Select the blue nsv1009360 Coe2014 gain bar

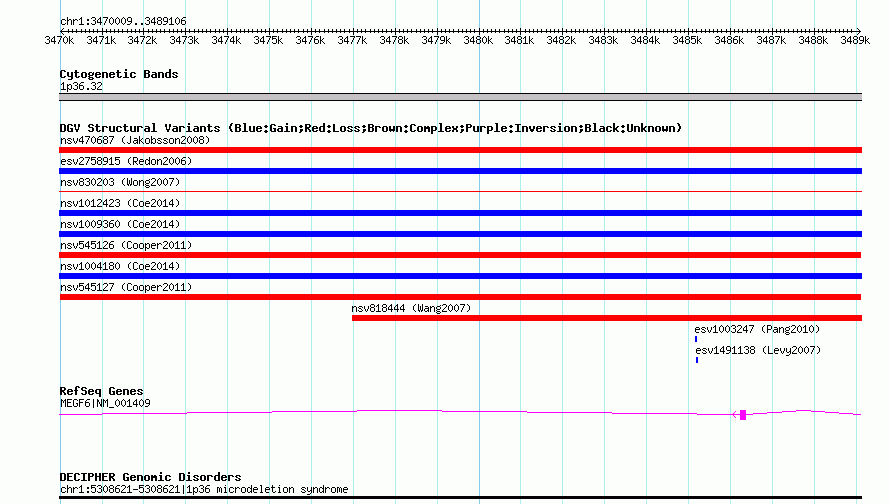(x=460, y=234)
